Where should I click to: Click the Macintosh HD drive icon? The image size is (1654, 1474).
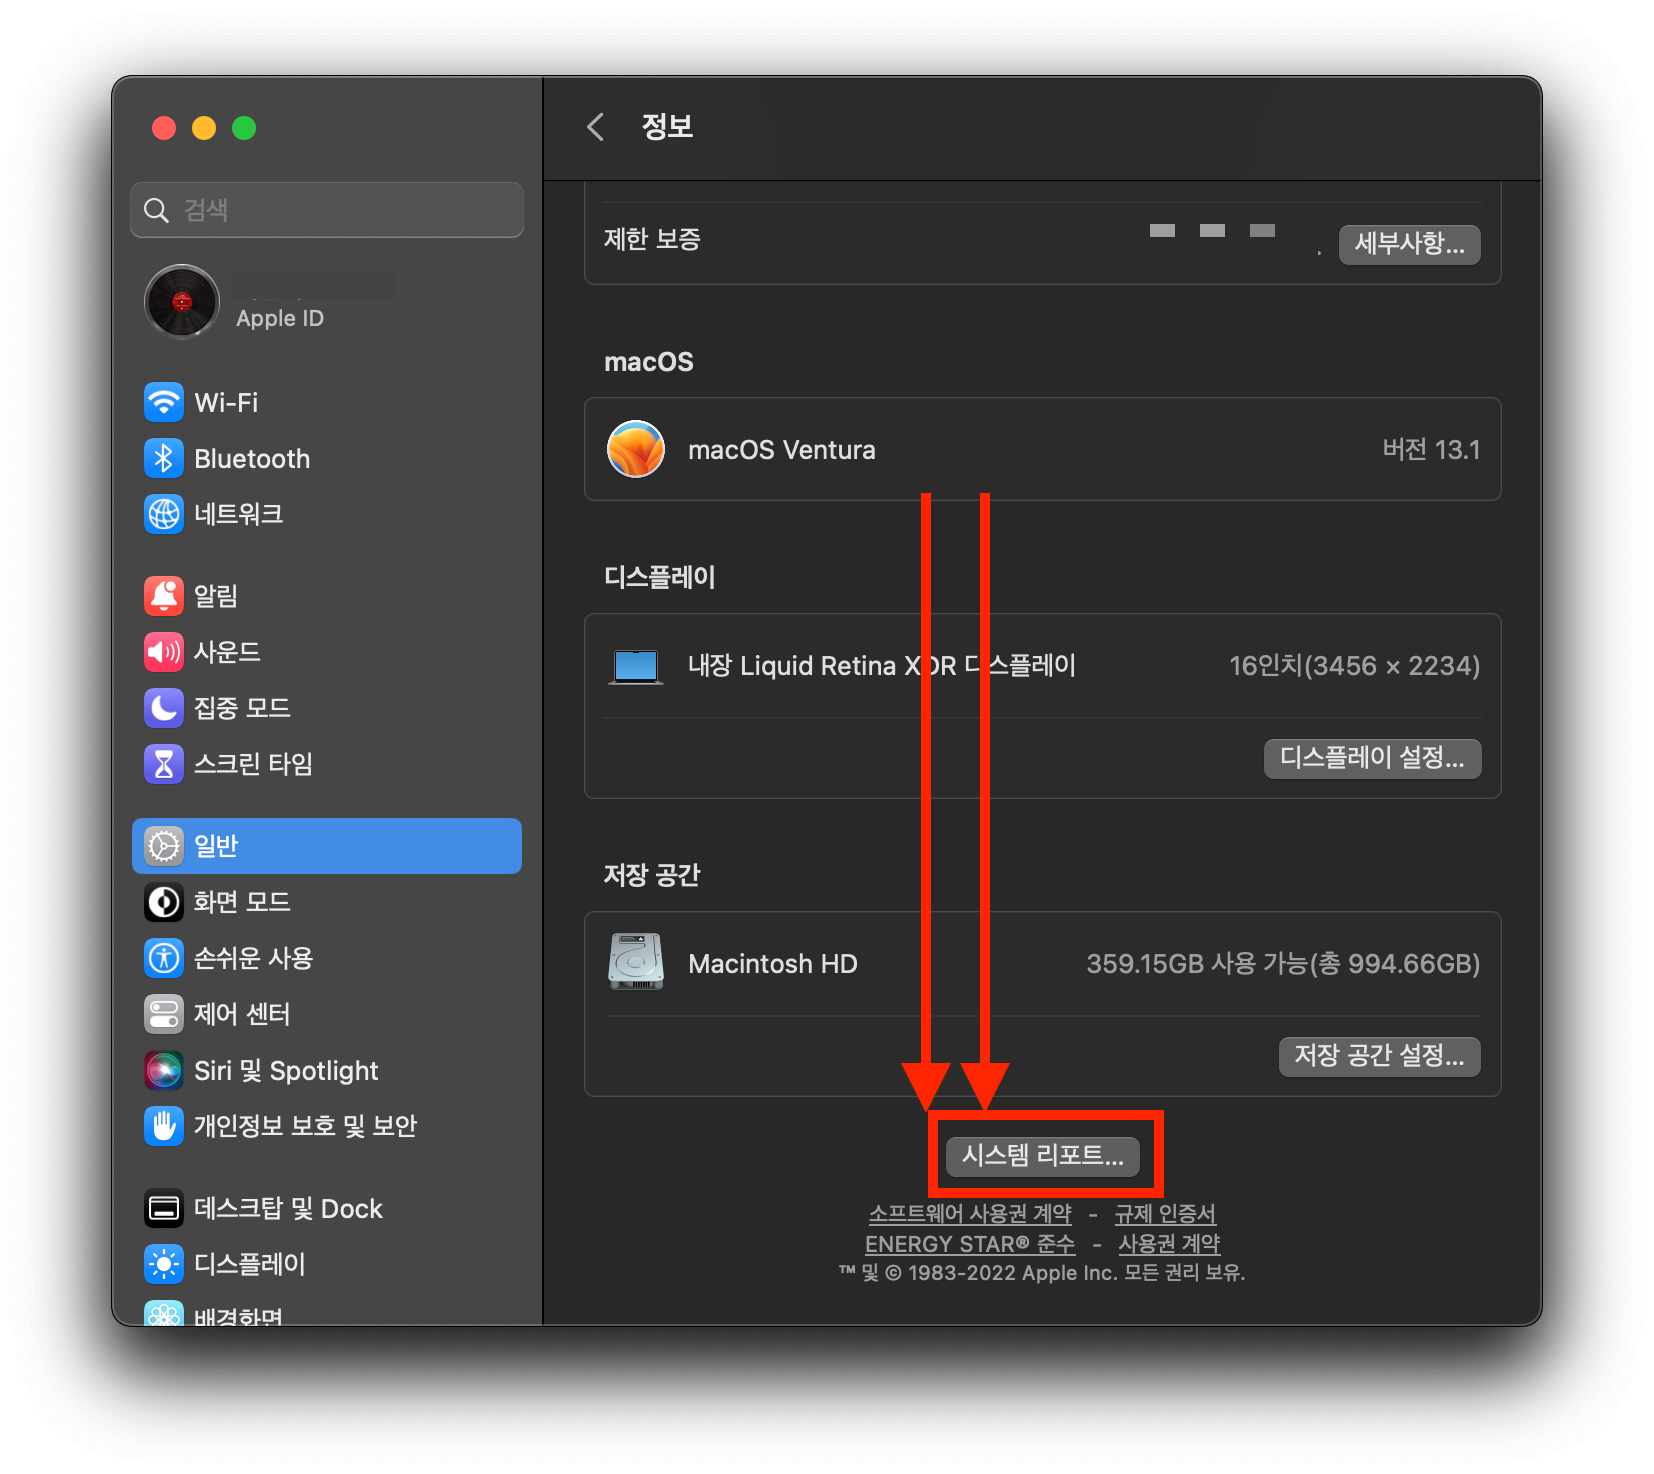636,962
